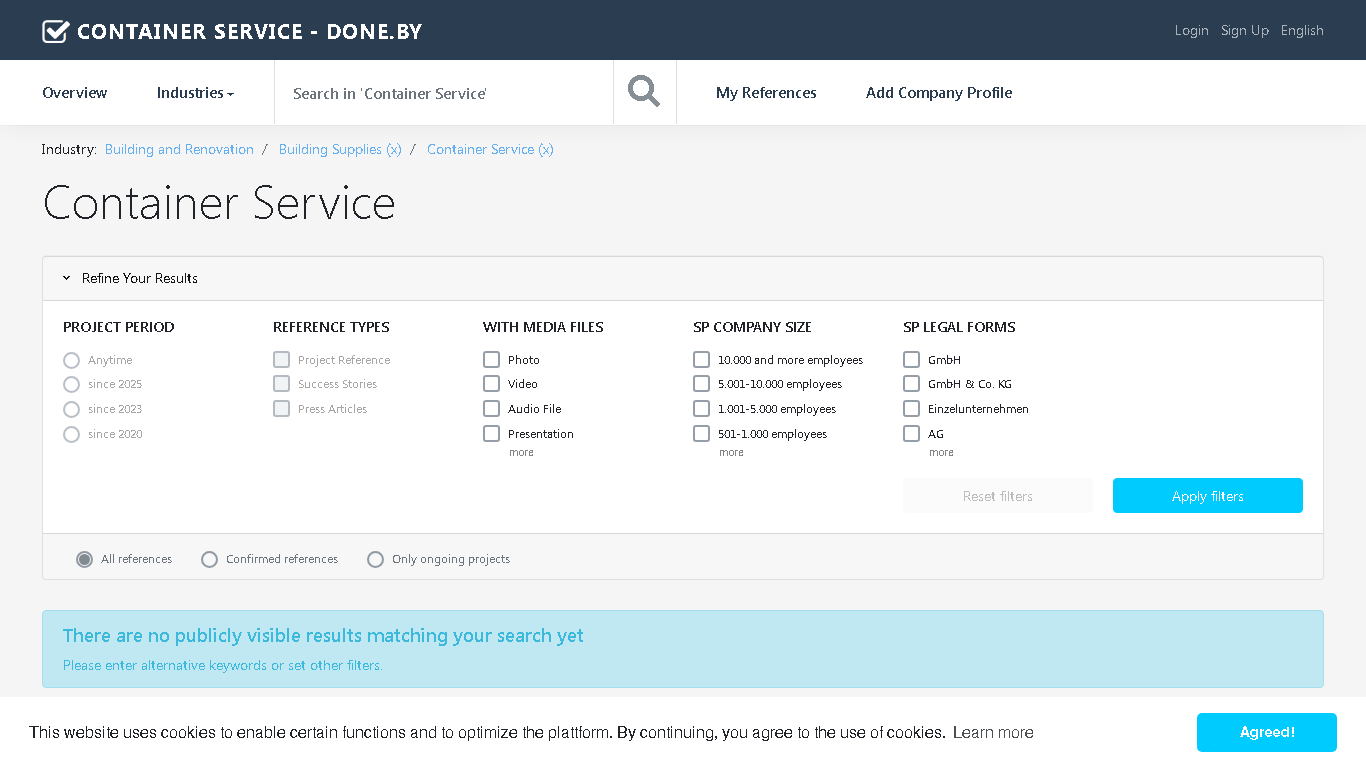Image resolution: width=1366 pixels, height=768 pixels.
Task: Open the English language selector
Action: [1302, 30]
